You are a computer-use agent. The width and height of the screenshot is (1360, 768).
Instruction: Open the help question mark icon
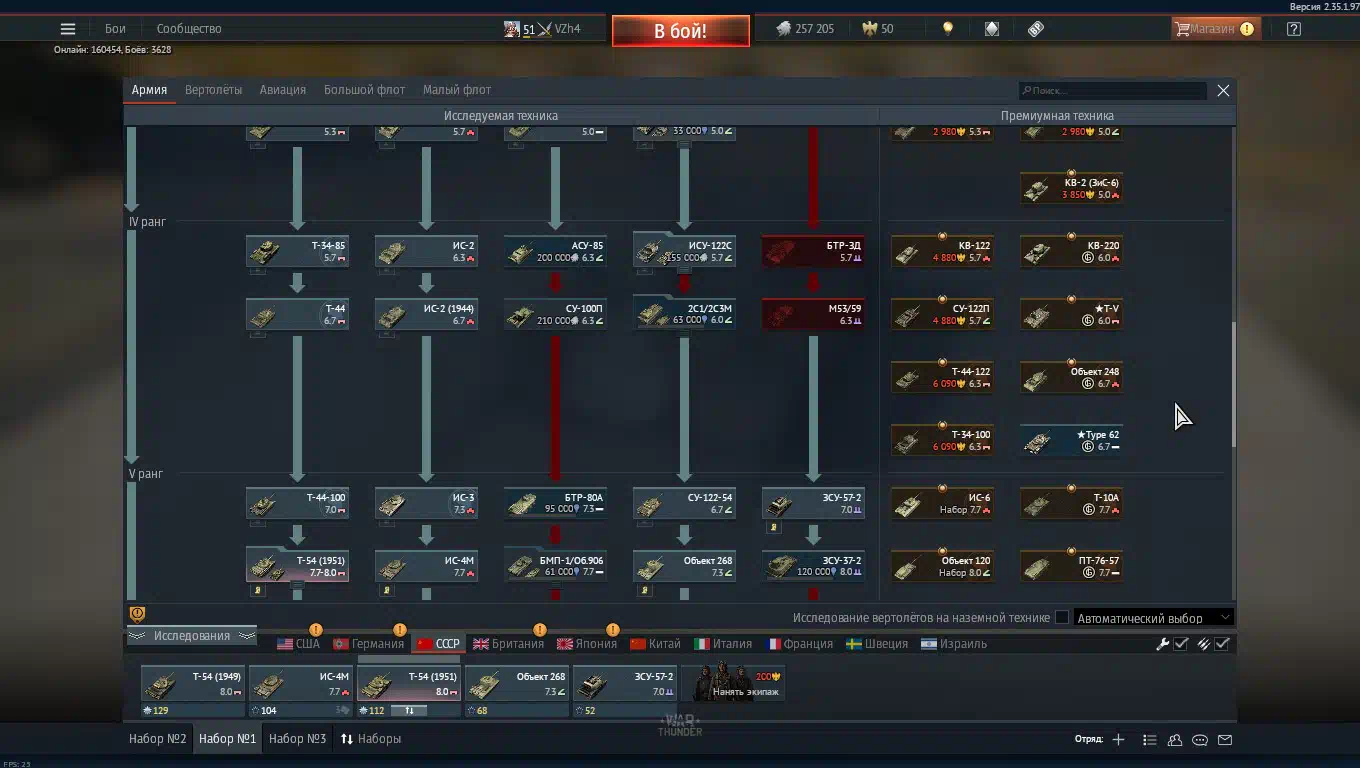(x=1293, y=29)
